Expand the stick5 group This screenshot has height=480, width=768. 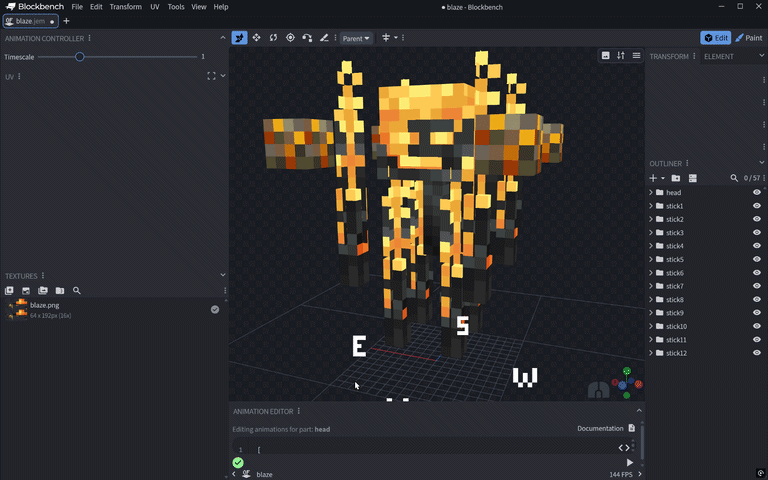(x=651, y=259)
